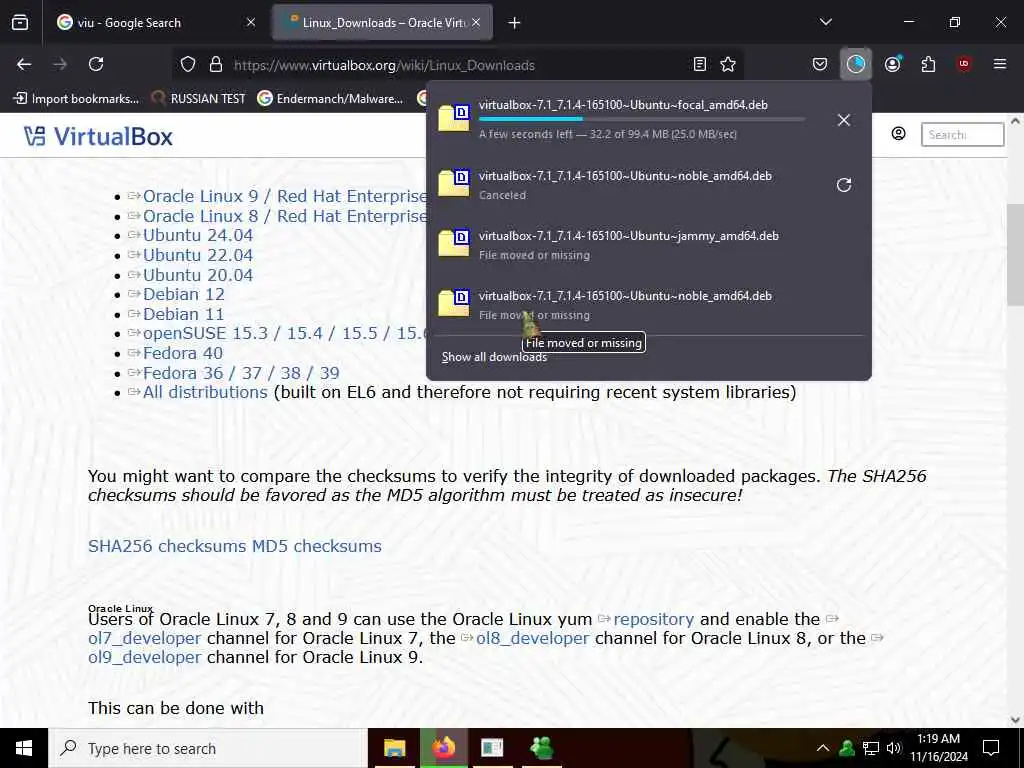1024x768 pixels.
Task: Select the Linux_Downloads Oracle VirtualBox tab
Action: point(382,23)
